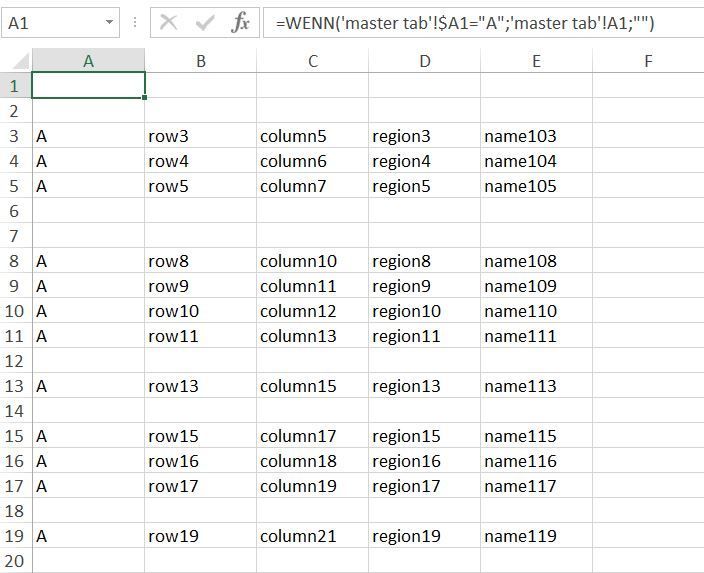Click cell containing row17
Viewport: 704px width, 573px height.
201,485
